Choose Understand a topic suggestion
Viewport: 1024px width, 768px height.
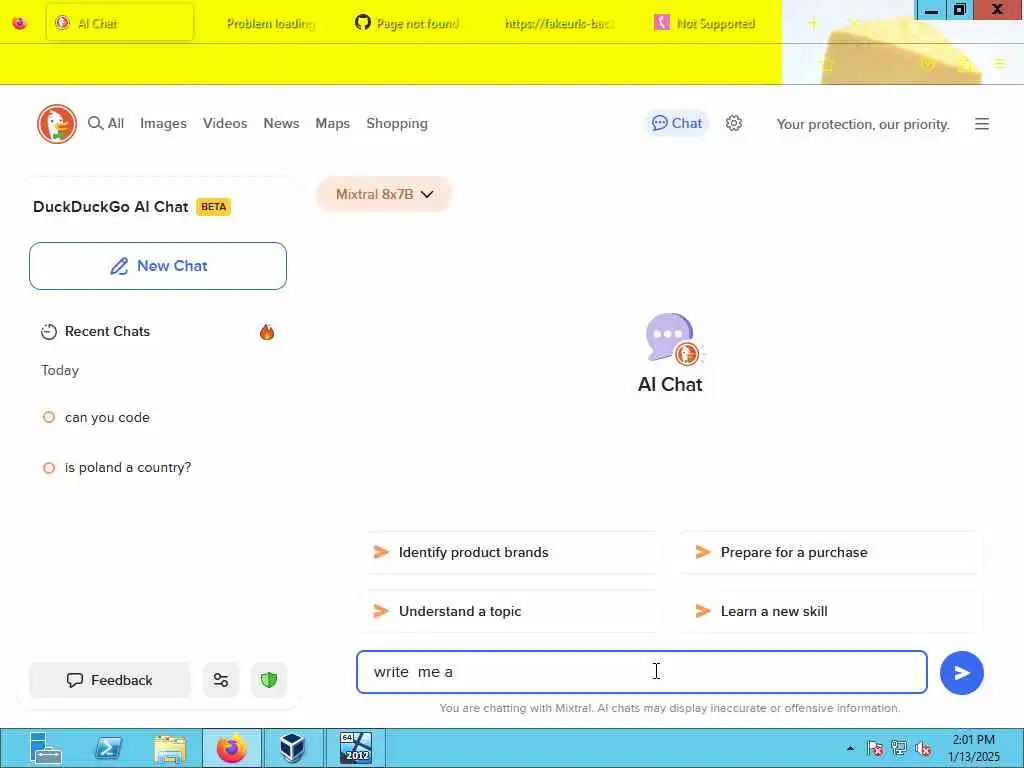pyautogui.click(x=510, y=611)
